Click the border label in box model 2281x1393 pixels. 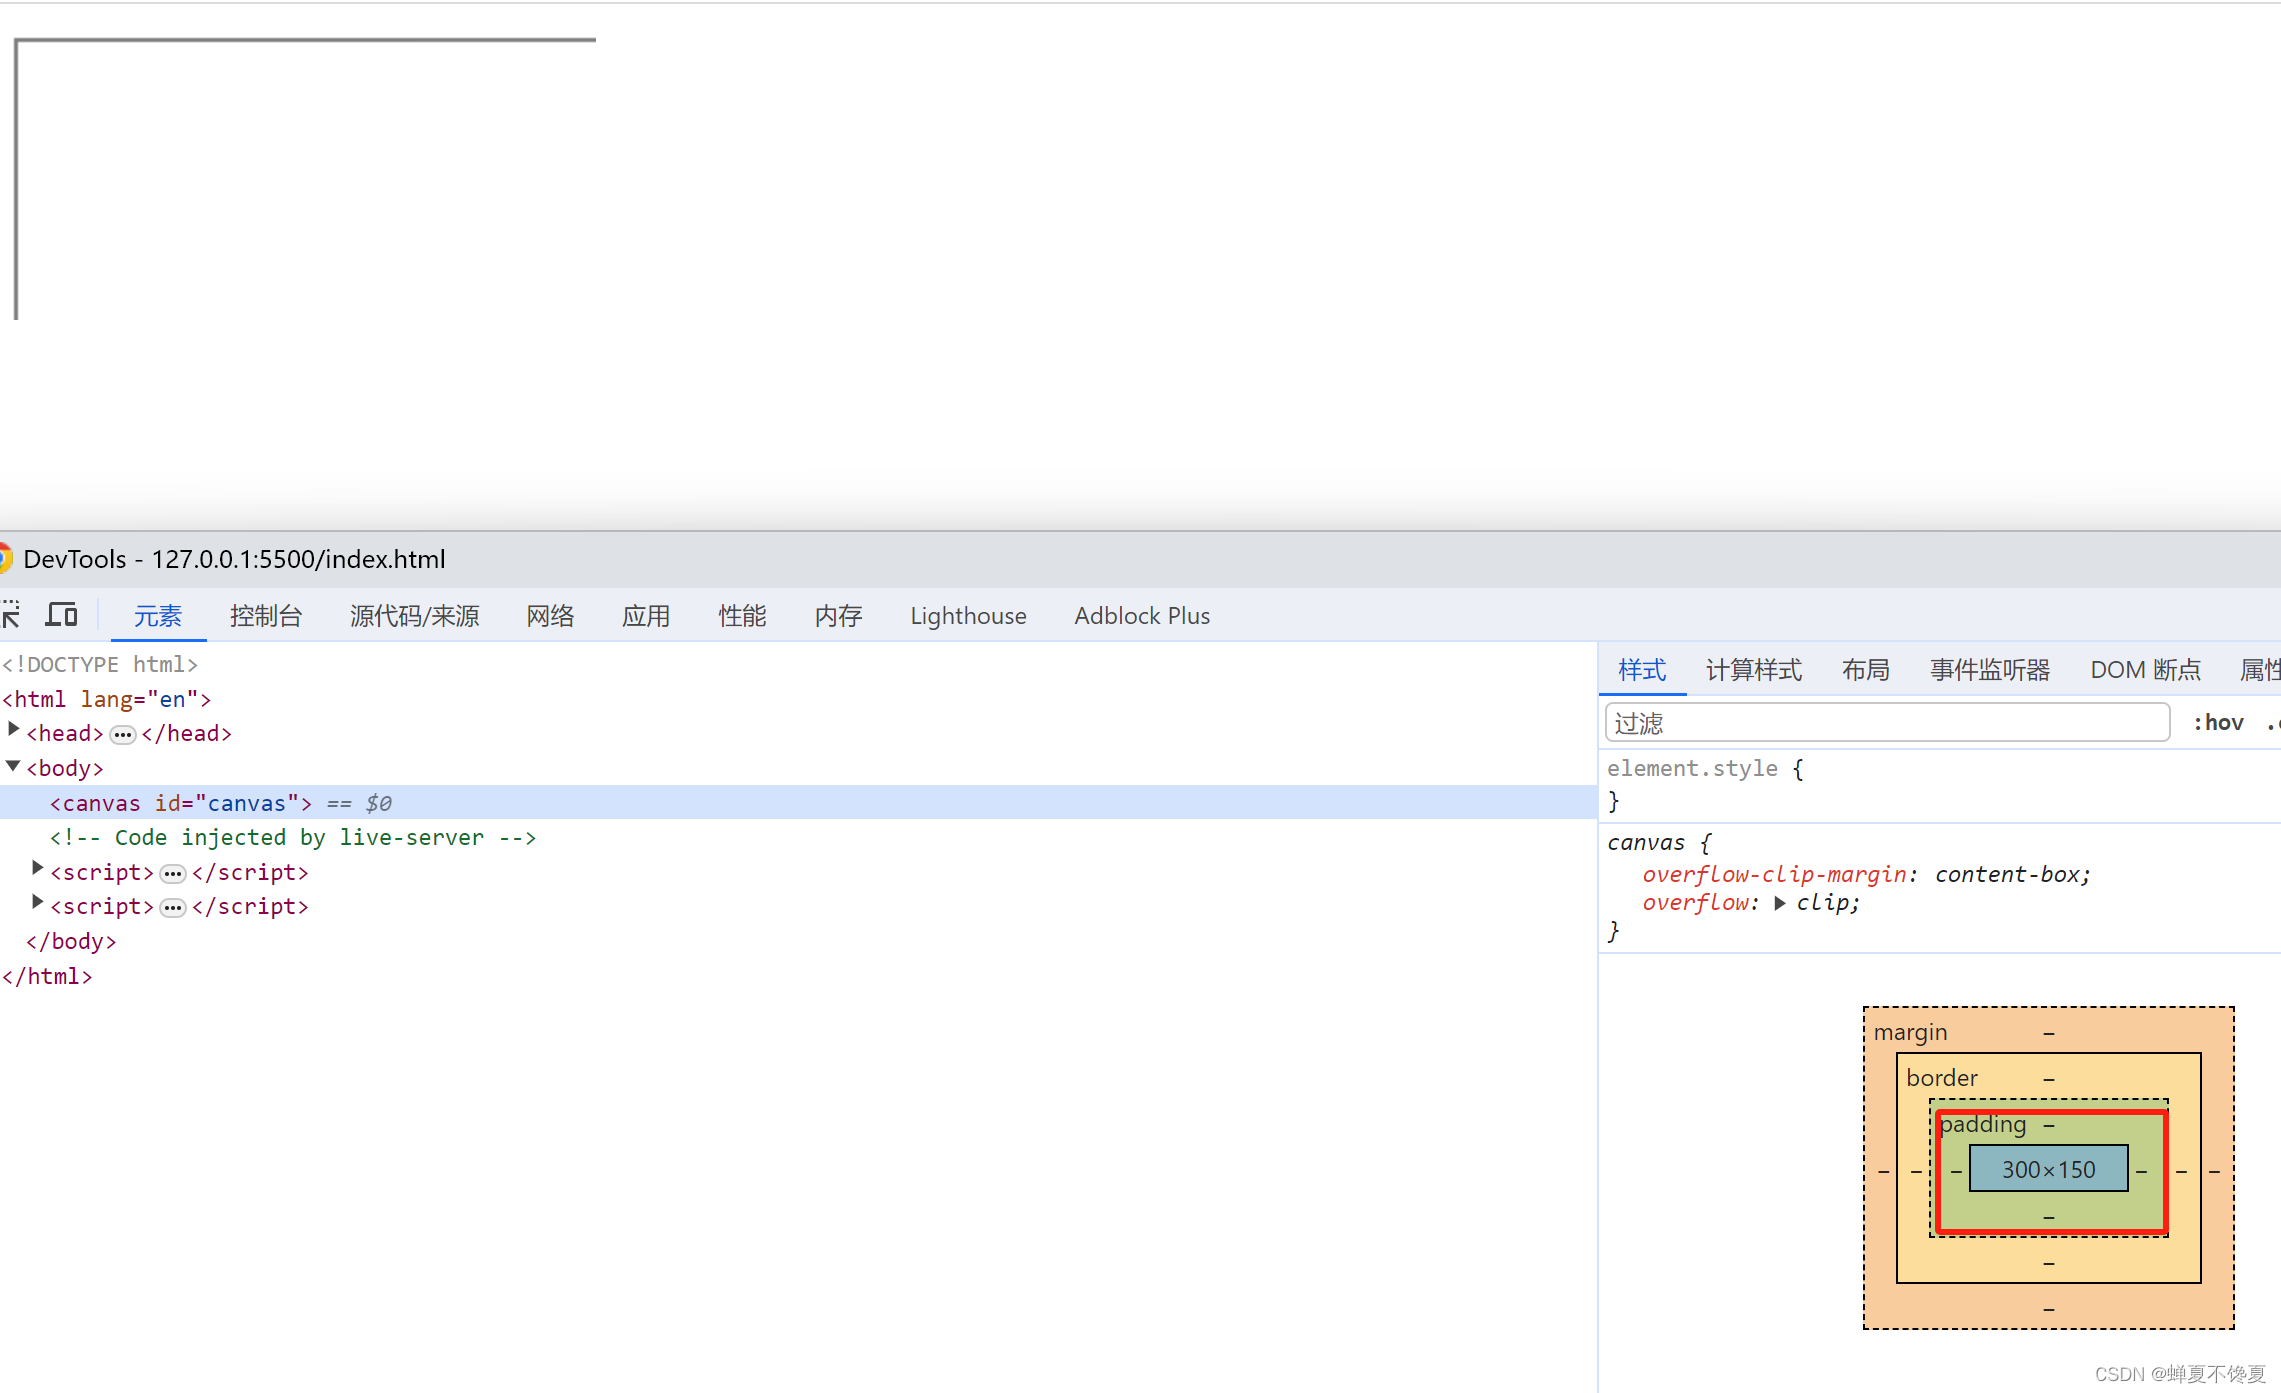click(x=1941, y=1078)
